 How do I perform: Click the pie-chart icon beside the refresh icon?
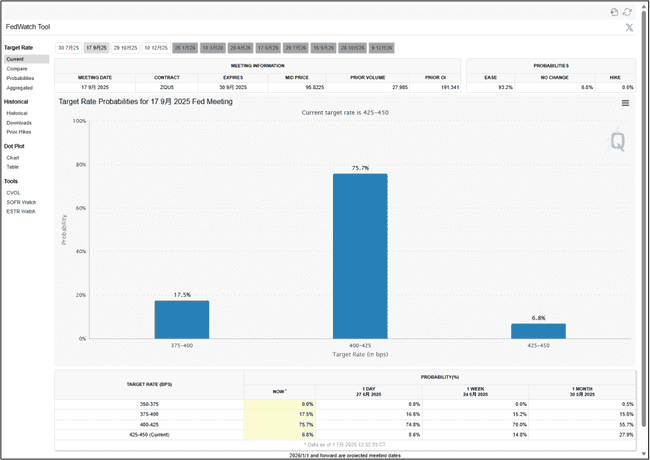click(614, 12)
